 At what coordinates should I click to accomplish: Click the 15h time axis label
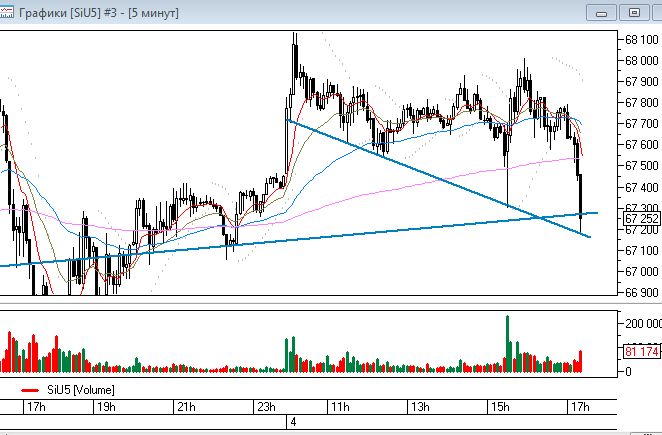tap(500, 407)
